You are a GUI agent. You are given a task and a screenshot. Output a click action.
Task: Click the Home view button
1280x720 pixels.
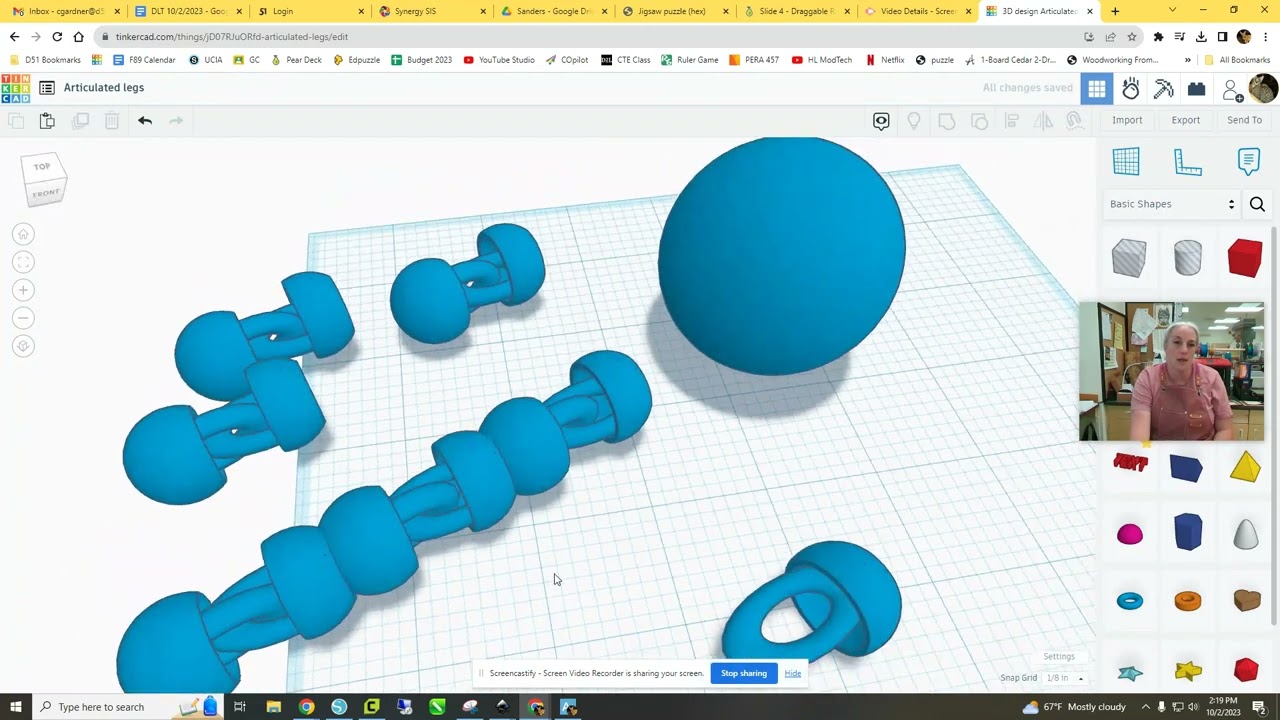[23, 234]
